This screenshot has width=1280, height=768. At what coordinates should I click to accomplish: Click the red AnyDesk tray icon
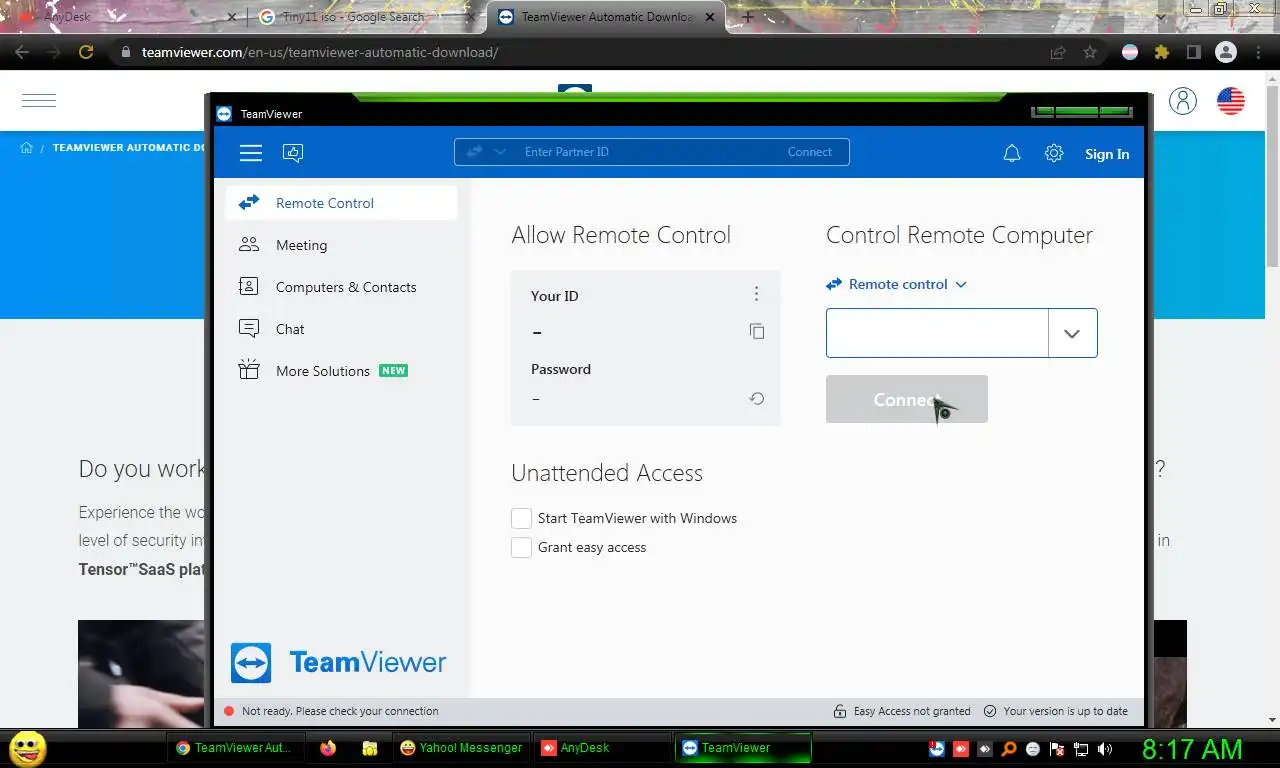(961, 748)
